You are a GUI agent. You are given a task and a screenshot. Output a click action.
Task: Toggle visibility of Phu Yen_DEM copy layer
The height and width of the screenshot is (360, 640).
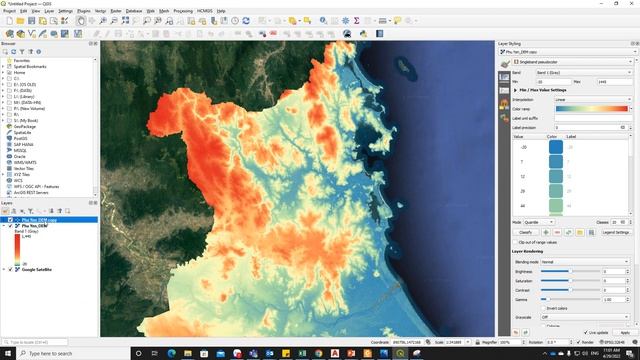coord(11,220)
